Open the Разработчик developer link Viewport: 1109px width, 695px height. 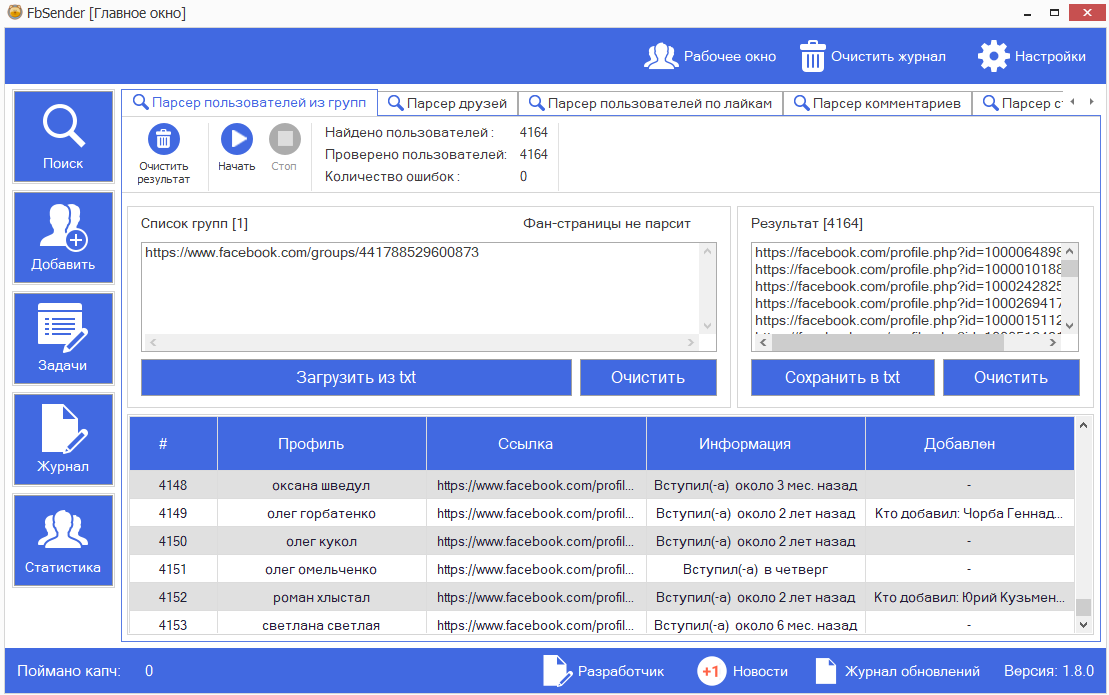click(x=603, y=671)
